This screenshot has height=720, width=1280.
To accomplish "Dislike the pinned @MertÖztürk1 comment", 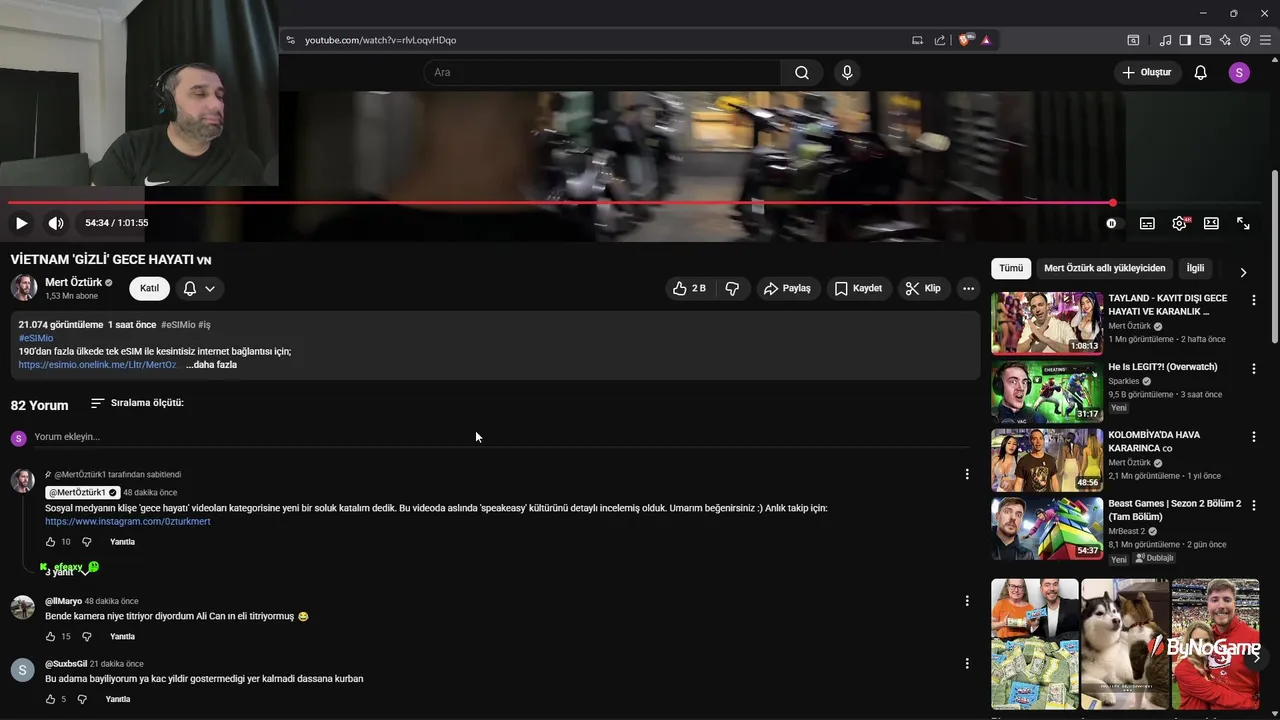I will coord(86,542).
